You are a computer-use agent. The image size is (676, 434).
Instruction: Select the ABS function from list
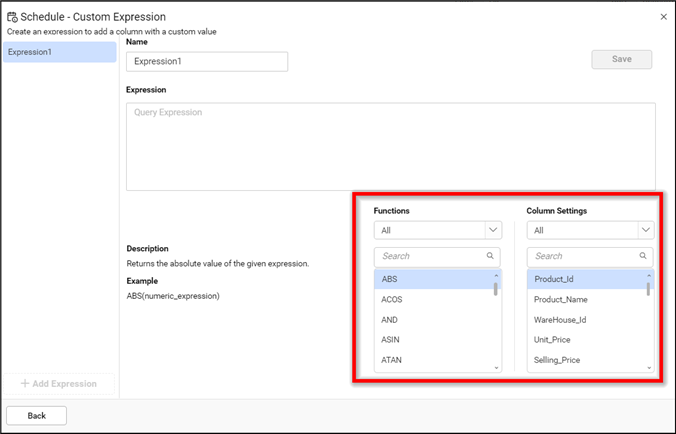432,280
